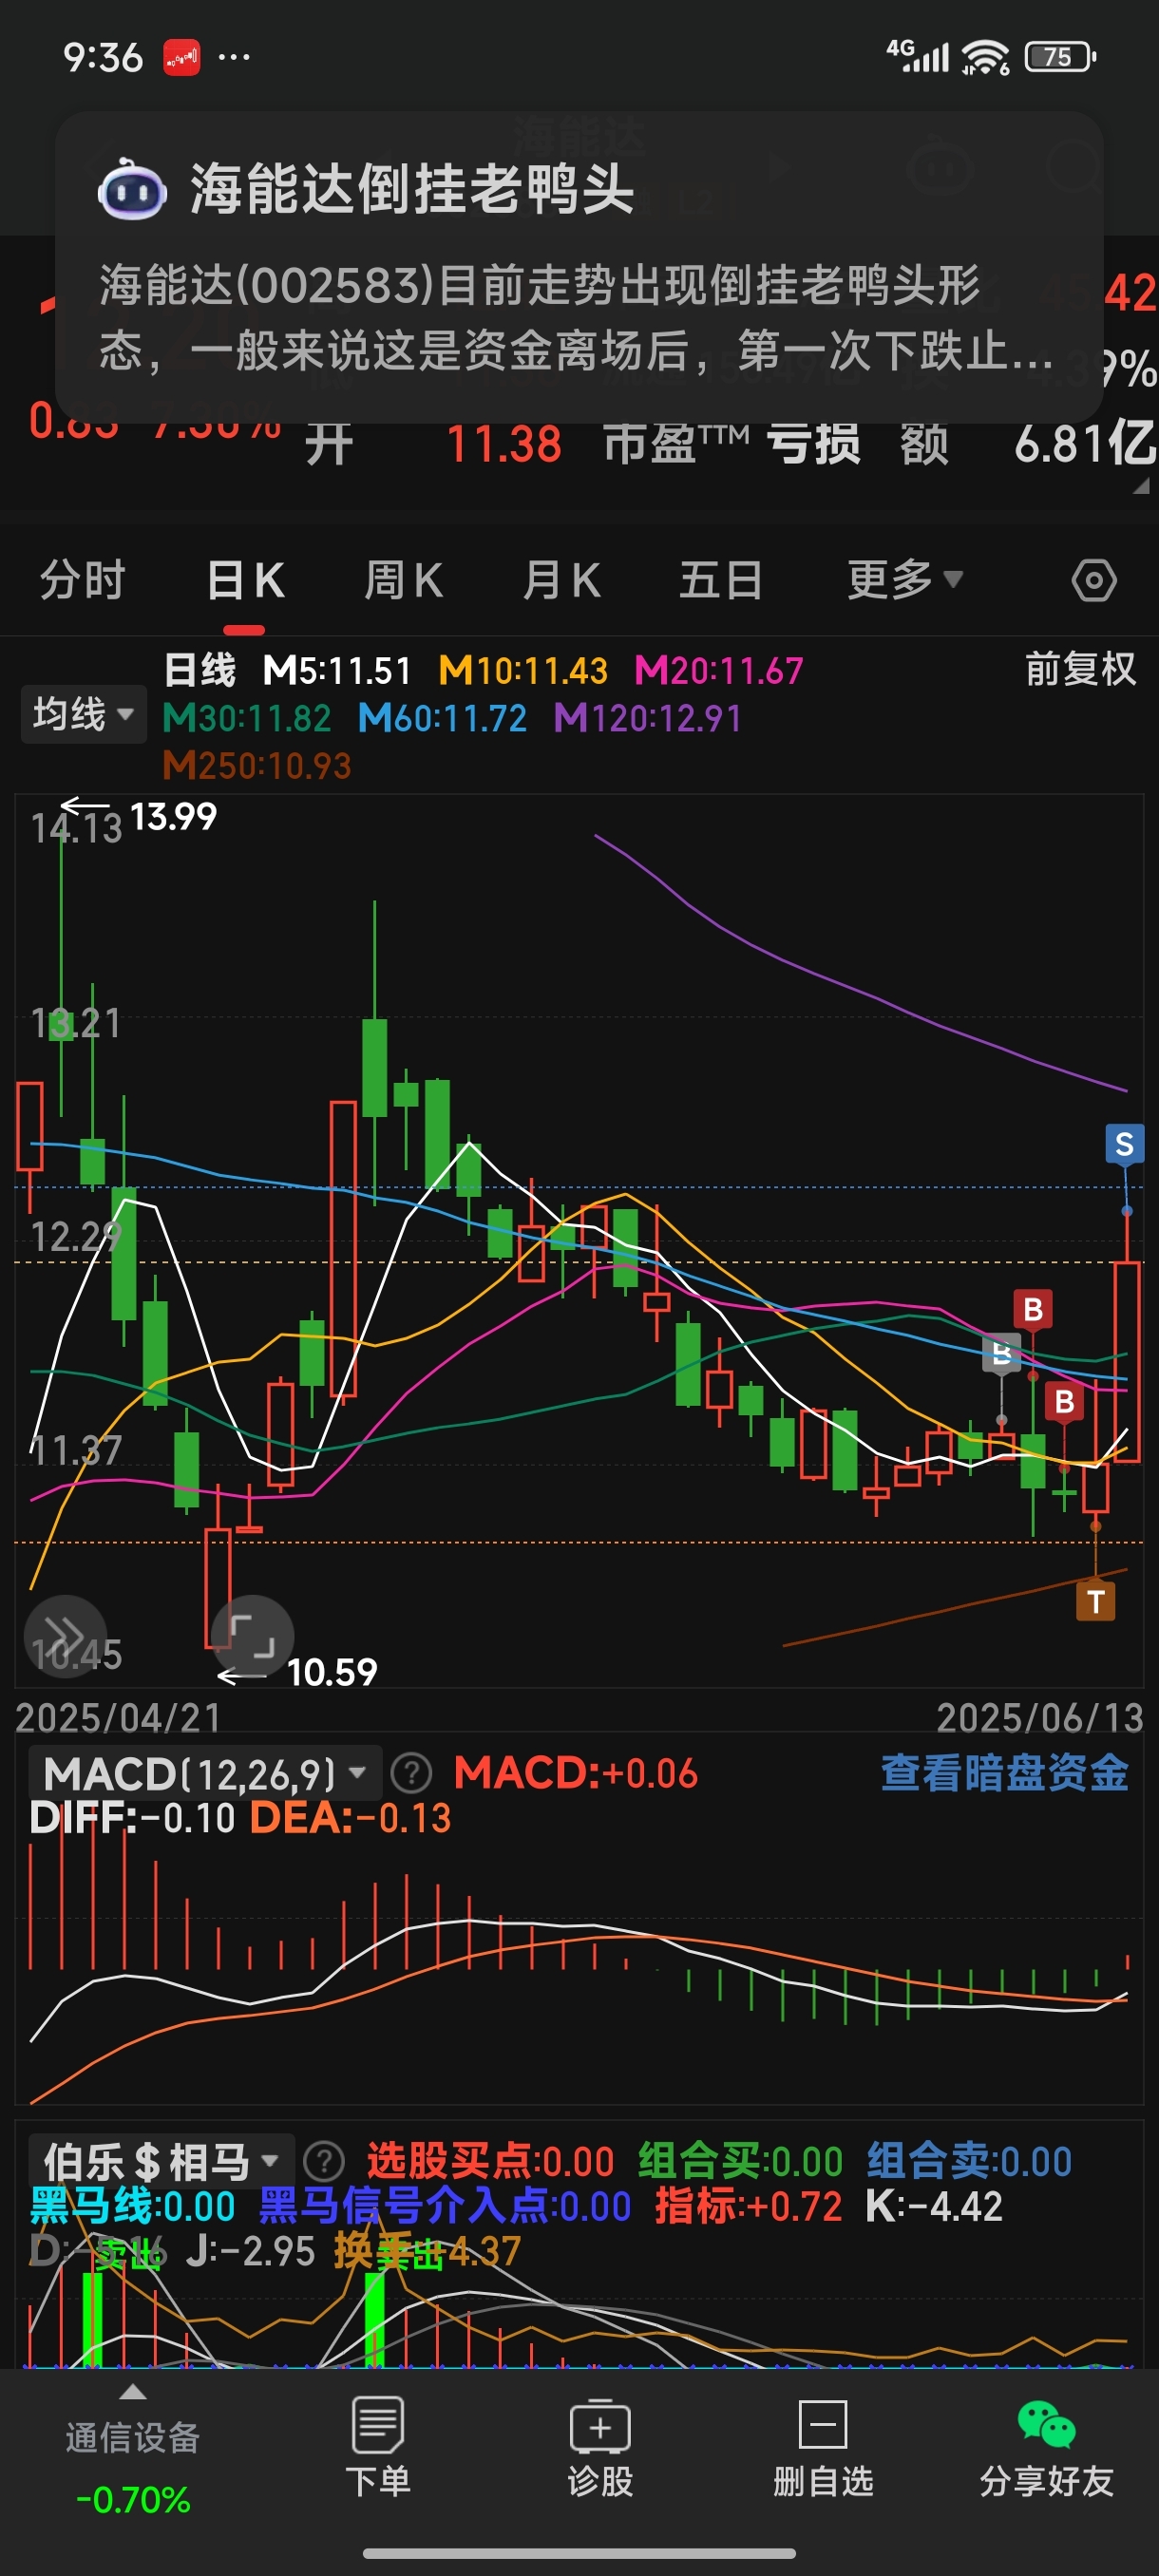Open MACD help question-mark icon
Image resolution: width=1159 pixels, height=2576 pixels.
tap(411, 1773)
